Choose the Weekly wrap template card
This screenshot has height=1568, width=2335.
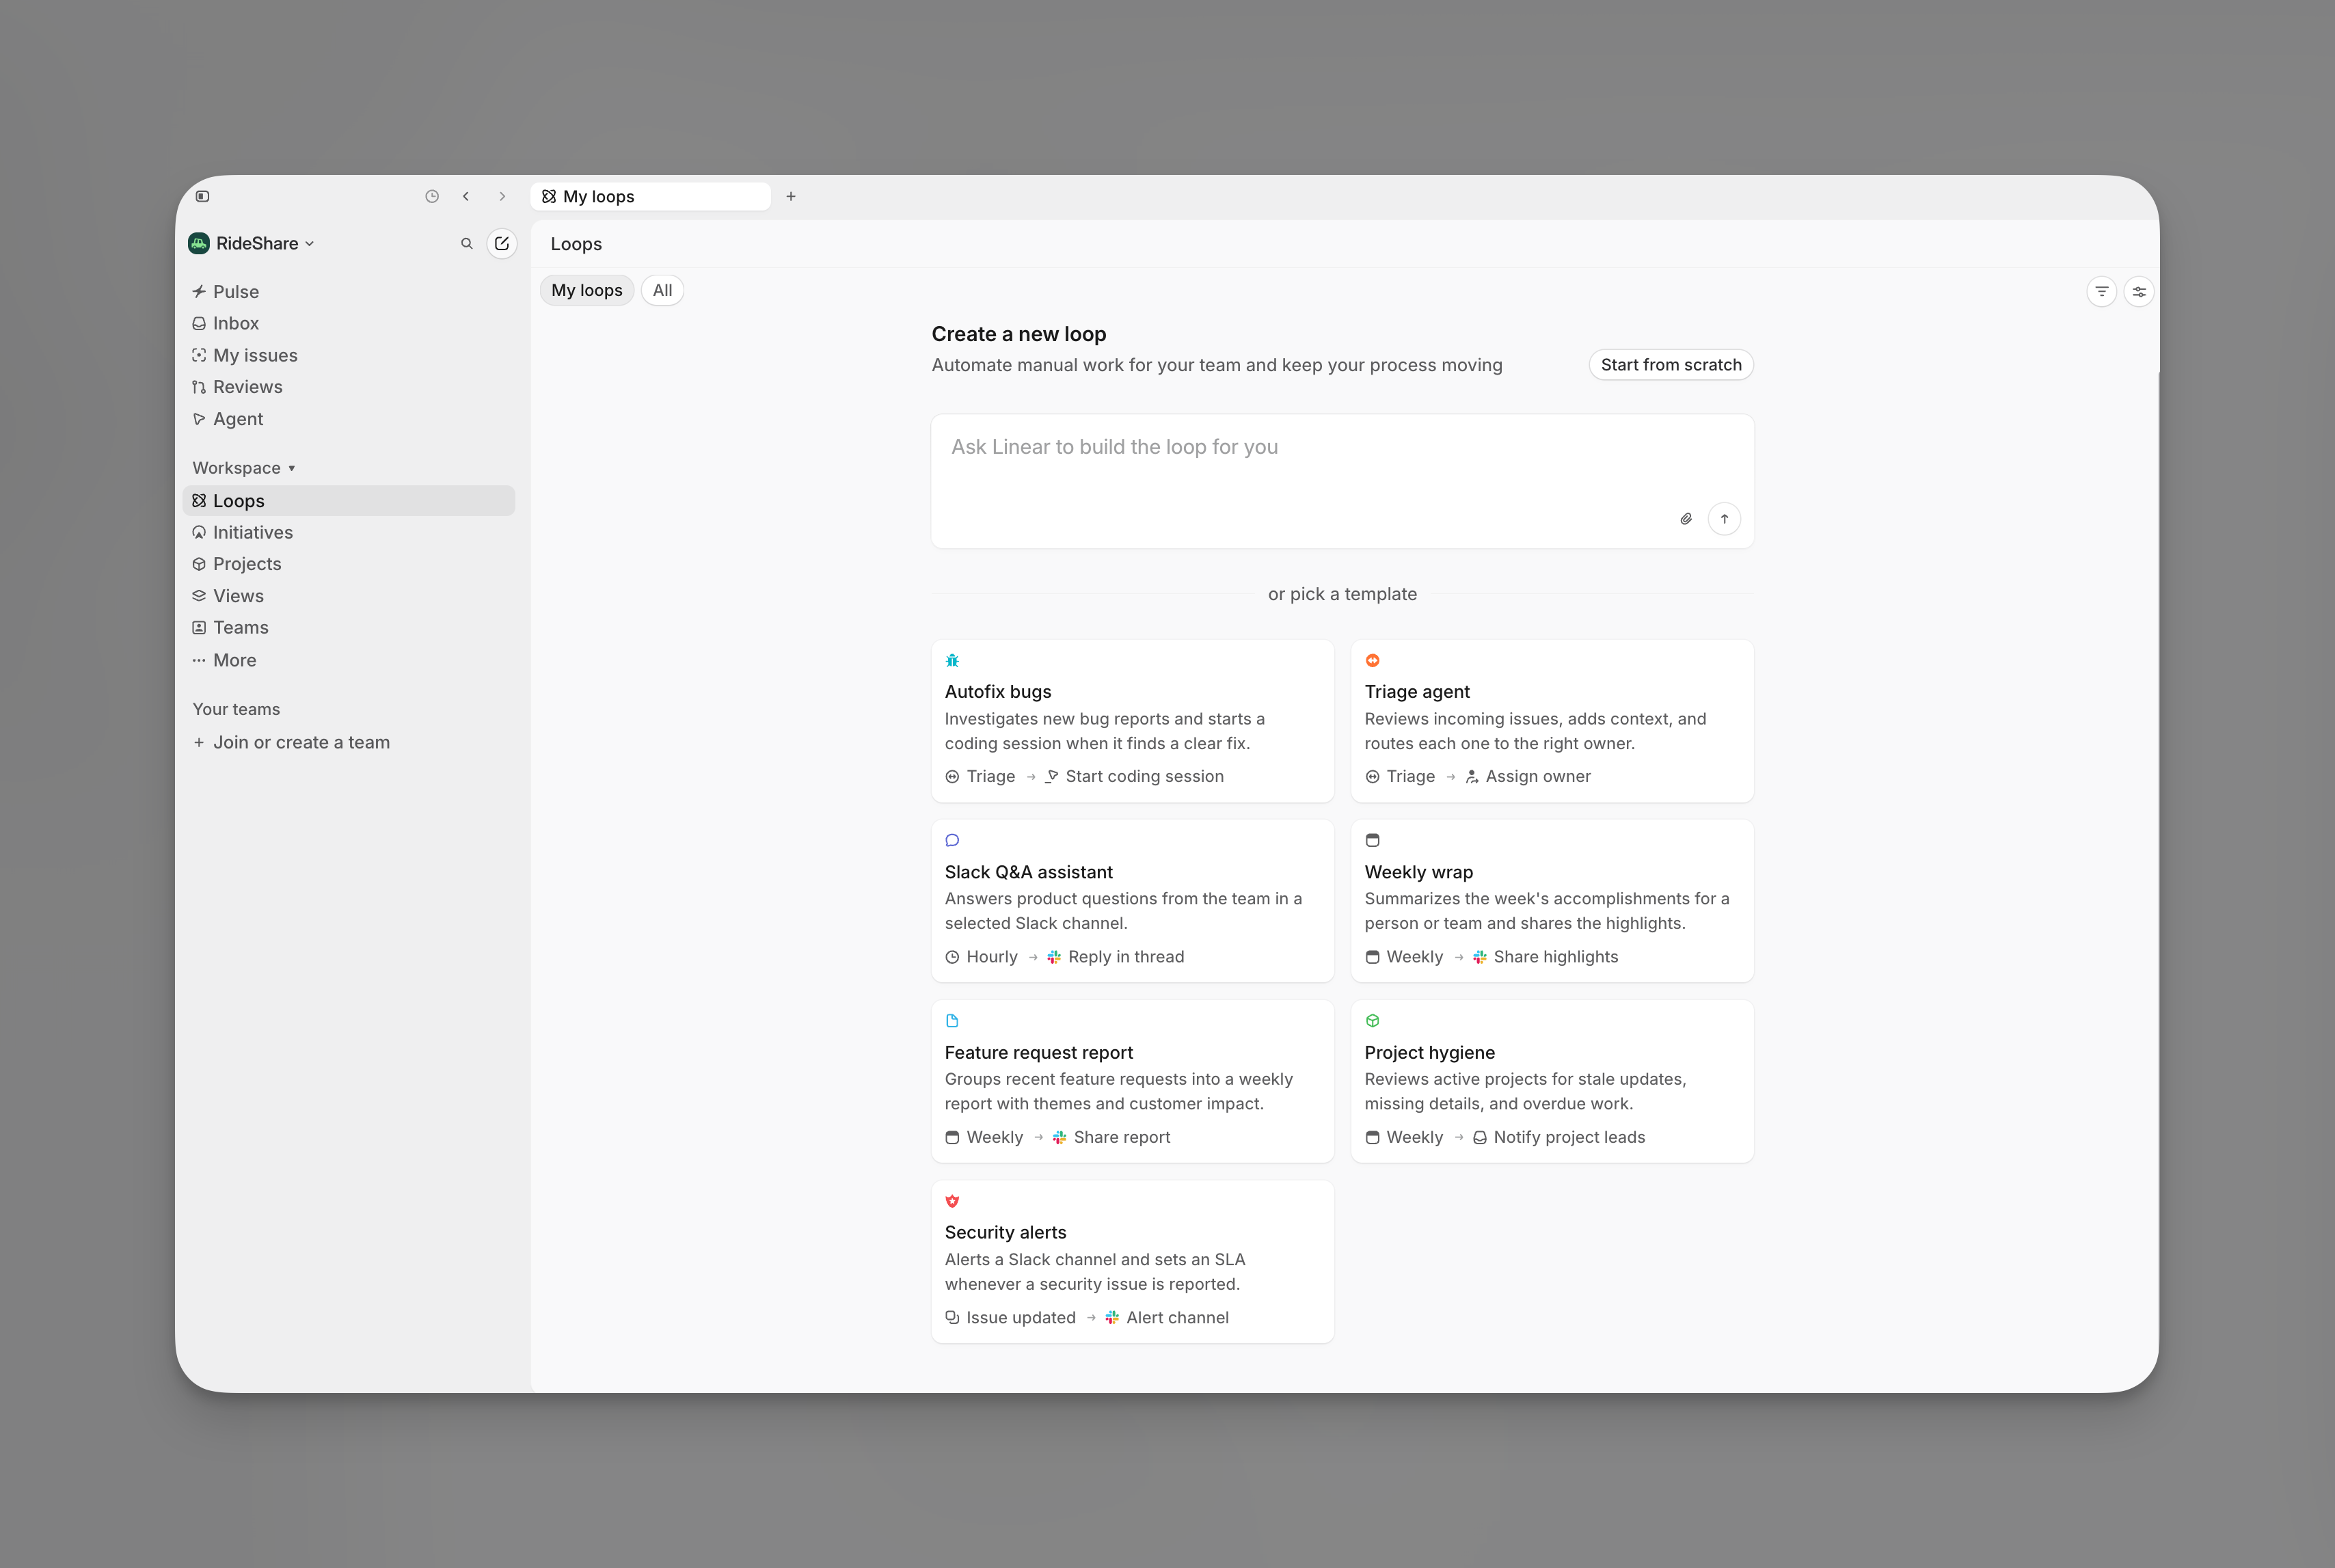[x=1552, y=901]
